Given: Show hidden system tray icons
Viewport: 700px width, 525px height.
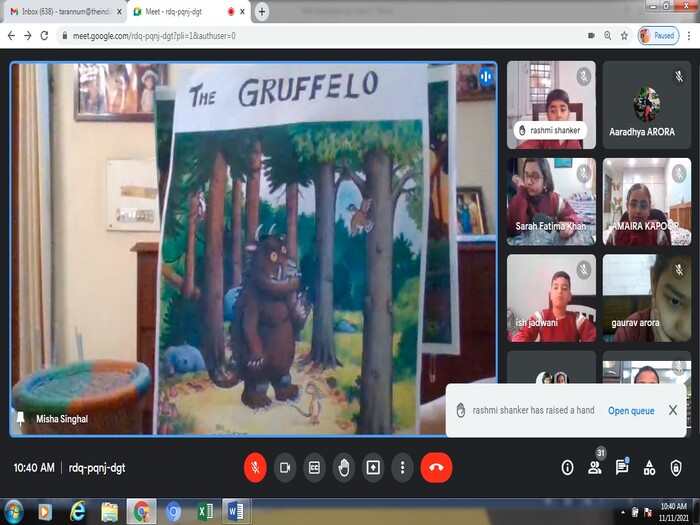Looking at the screenshot, I should 623,512.
